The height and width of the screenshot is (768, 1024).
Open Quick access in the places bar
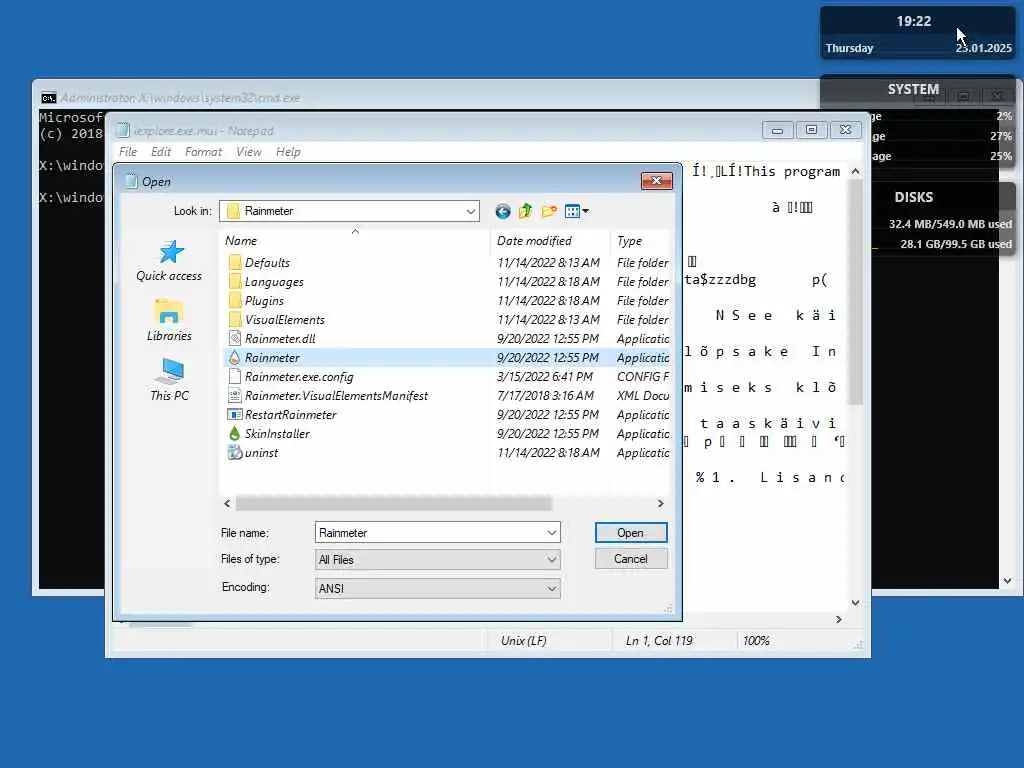169,261
